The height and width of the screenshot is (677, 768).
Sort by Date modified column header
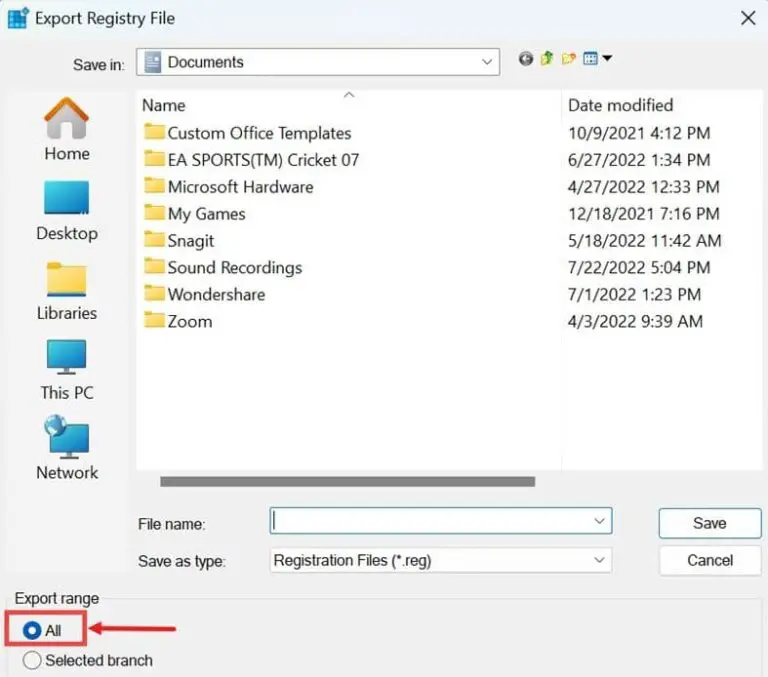620,105
